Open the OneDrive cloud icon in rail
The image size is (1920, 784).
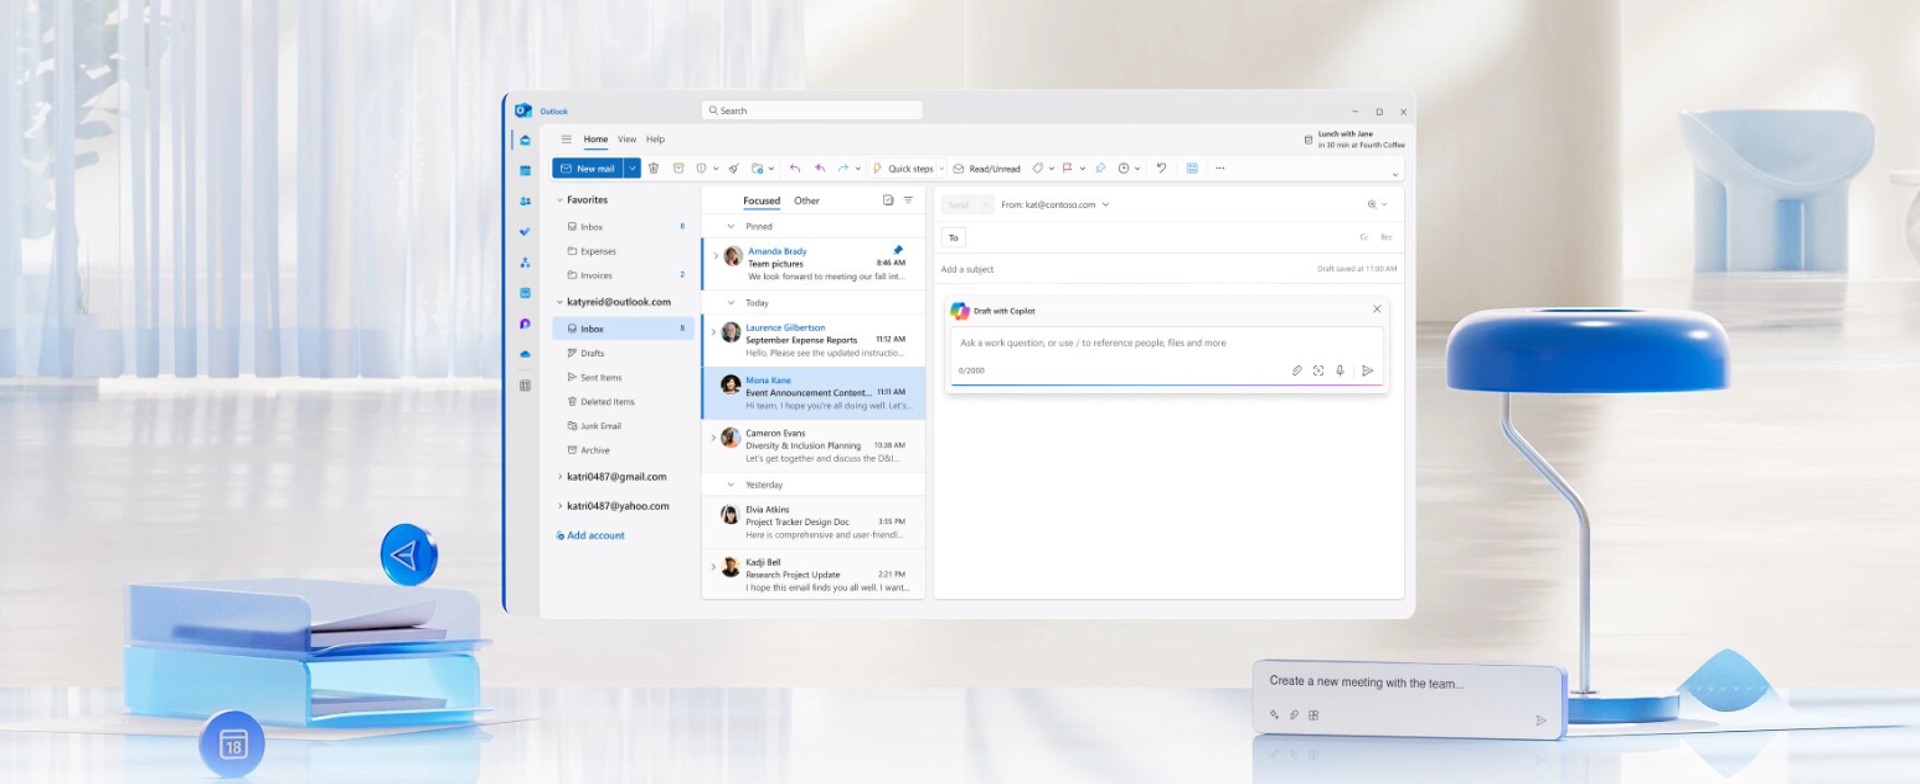click(525, 354)
